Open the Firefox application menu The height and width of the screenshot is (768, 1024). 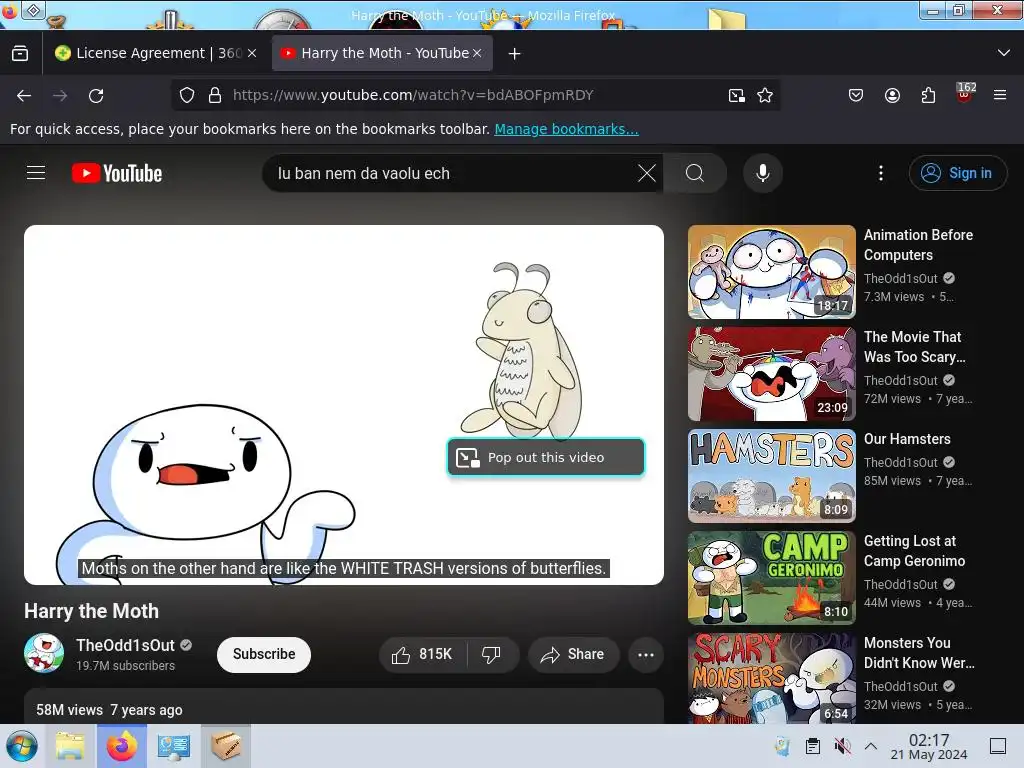pos(1000,95)
